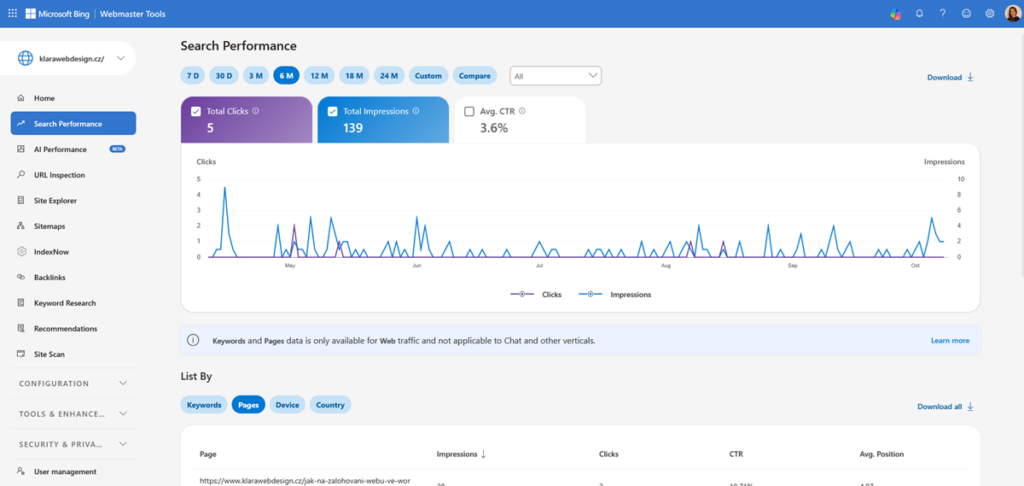Viewport: 1024px width, 486px height.
Task: Open notifications bell icon
Action: 920,13
